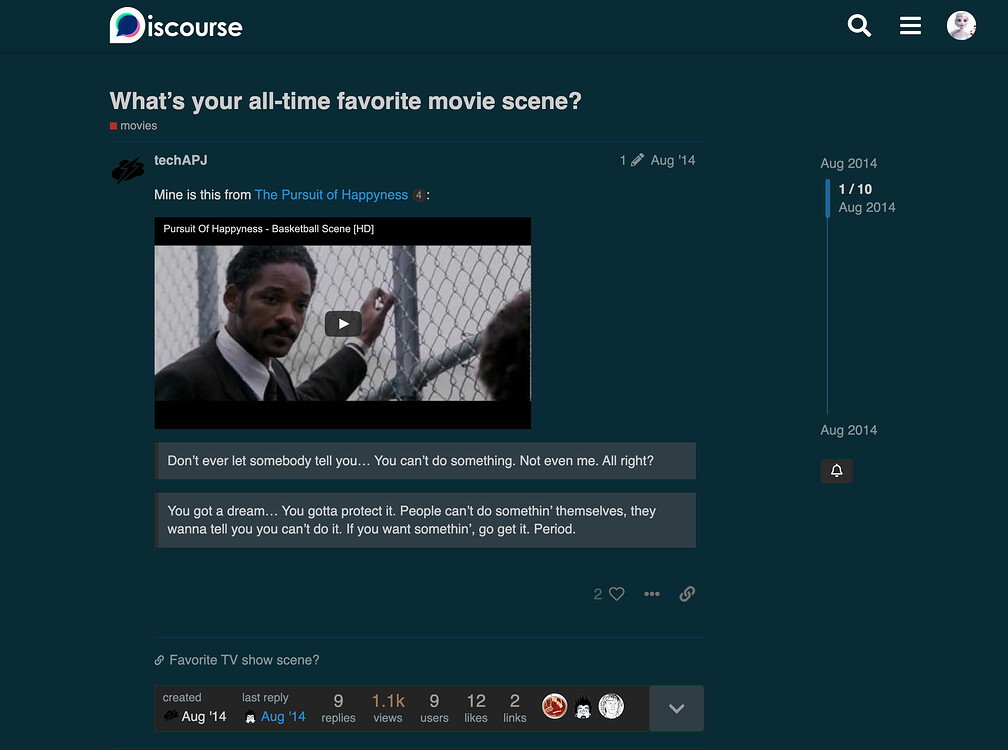Like the post with heart icon
Viewport: 1008px width, 750px height.
[x=616, y=594]
